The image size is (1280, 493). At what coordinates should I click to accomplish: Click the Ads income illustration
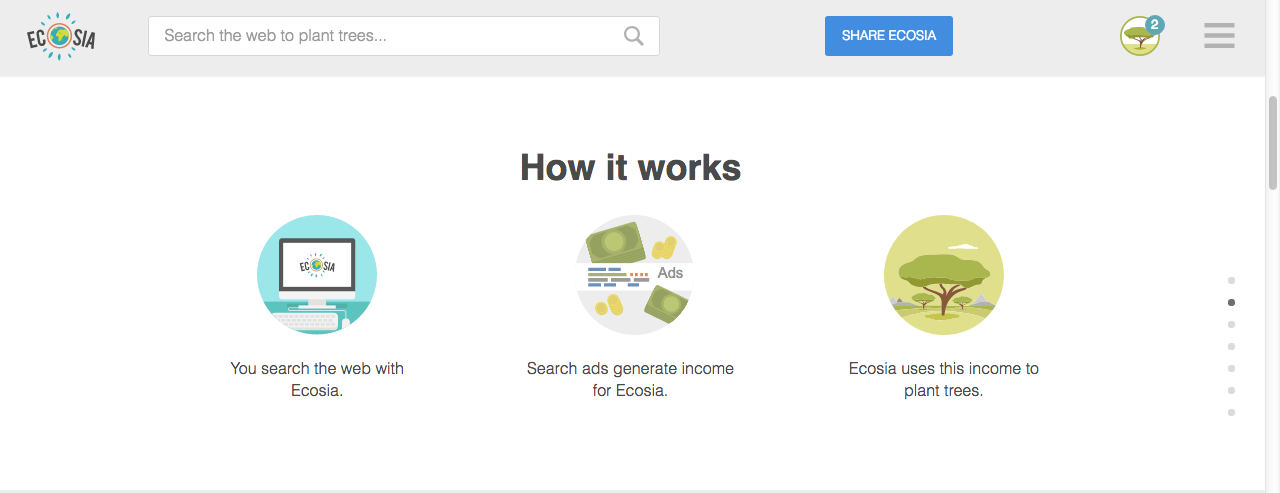(635, 274)
